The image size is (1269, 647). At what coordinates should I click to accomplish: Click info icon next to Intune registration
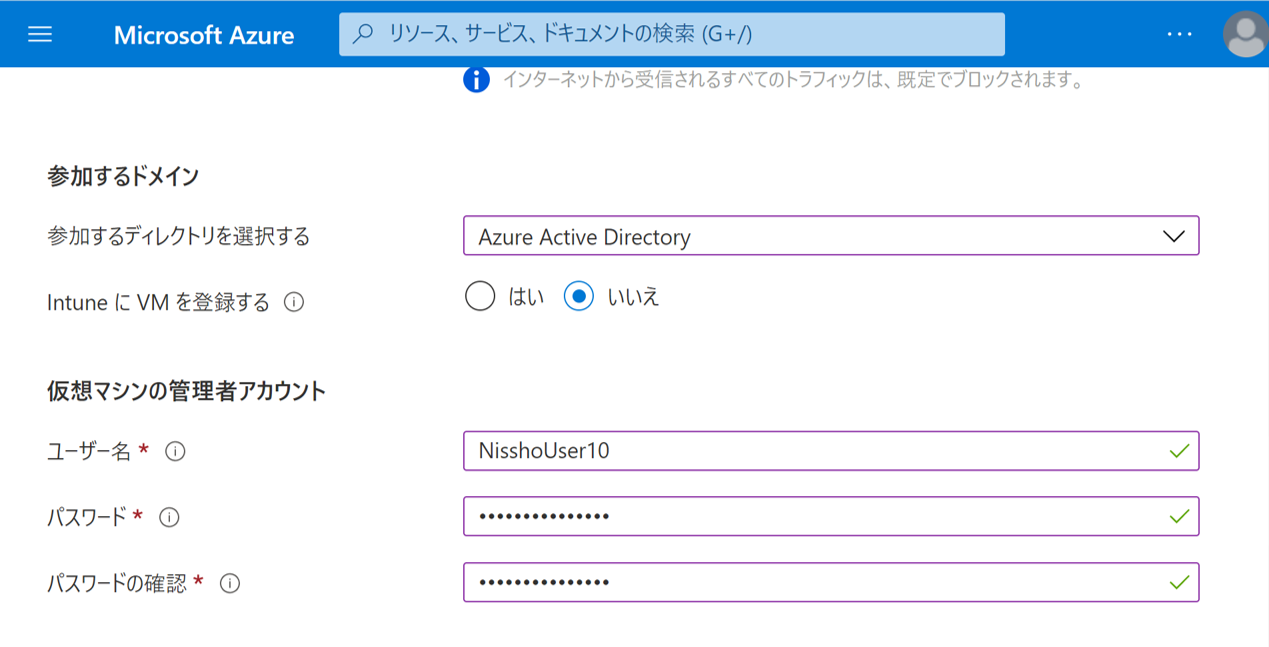[294, 302]
